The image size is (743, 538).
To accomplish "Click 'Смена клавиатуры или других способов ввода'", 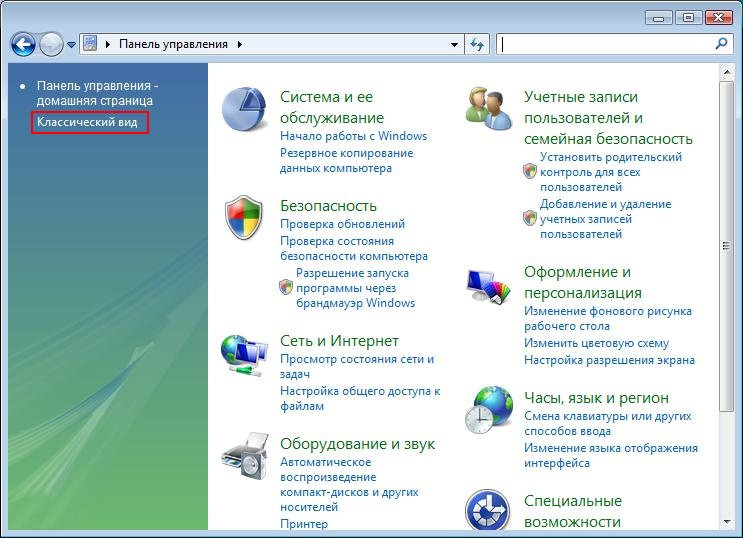I will click(x=608, y=423).
